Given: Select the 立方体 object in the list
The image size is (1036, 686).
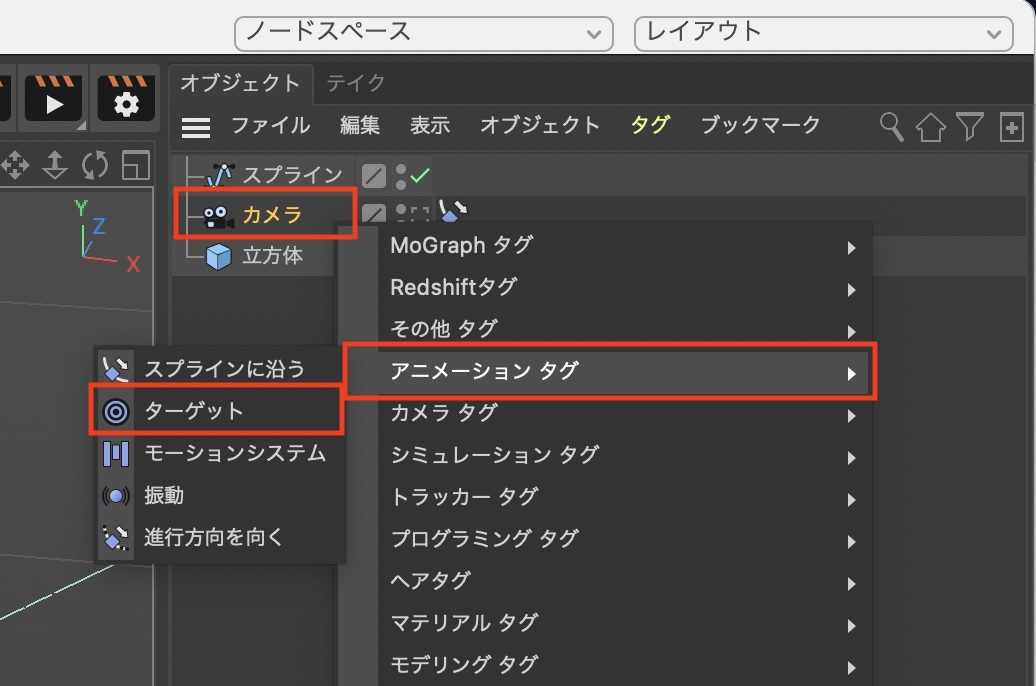Looking at the screenshot, I should pyautogui.click(x=272, y=256).
